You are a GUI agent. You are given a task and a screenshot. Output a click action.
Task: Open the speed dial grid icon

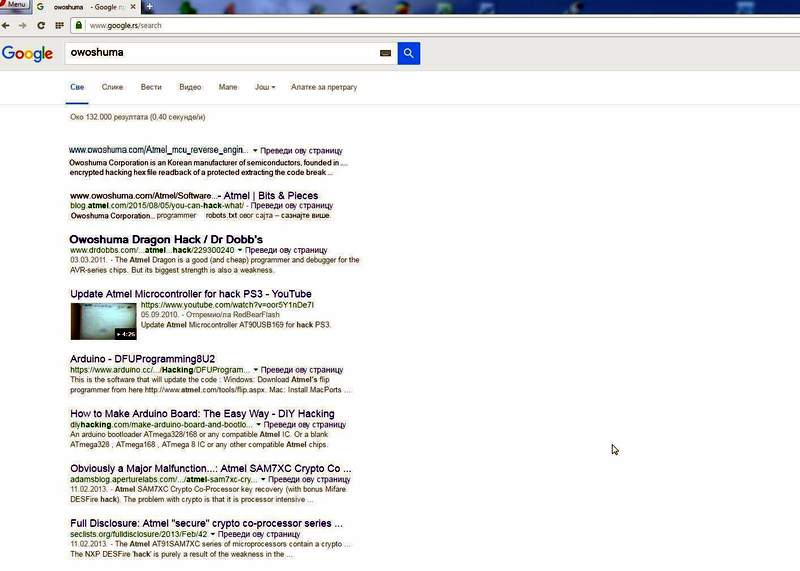(x=59, y=25)
